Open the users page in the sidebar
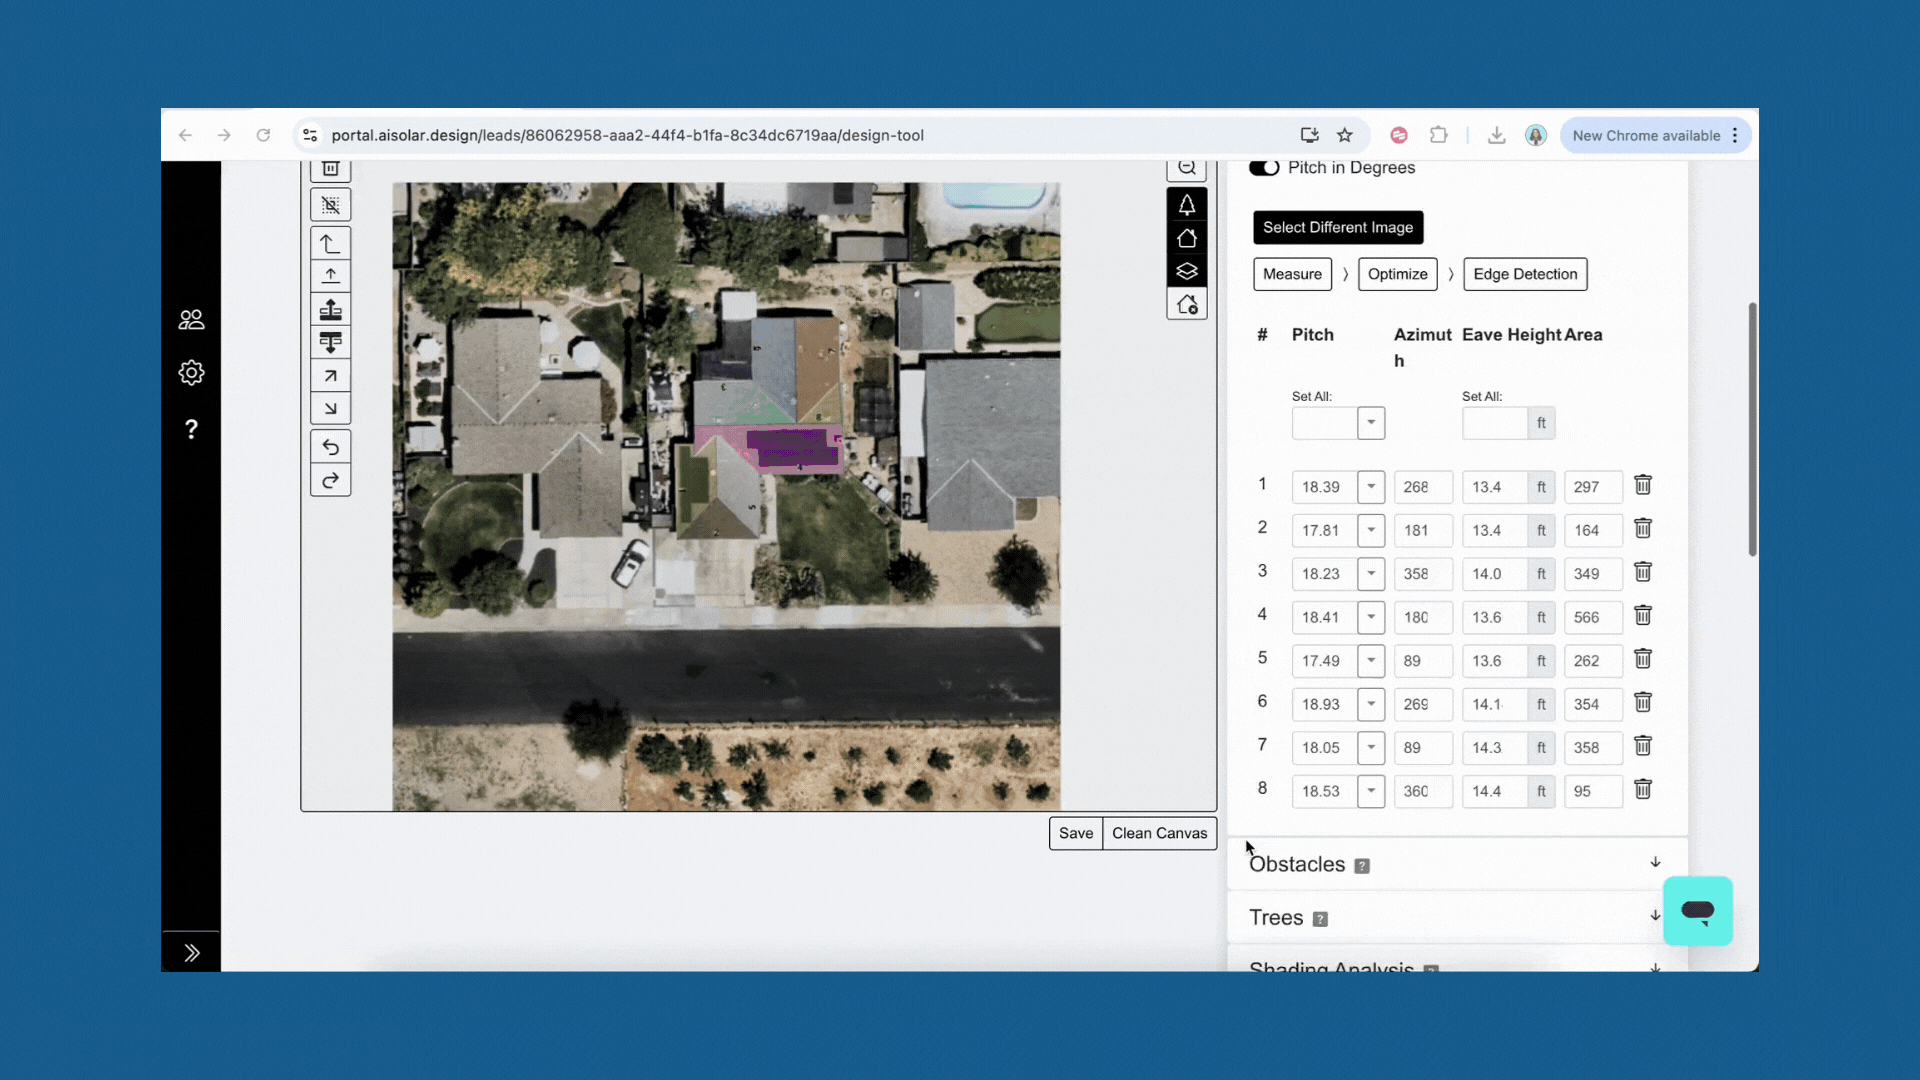The image size is (1920, 1080). 191,320
